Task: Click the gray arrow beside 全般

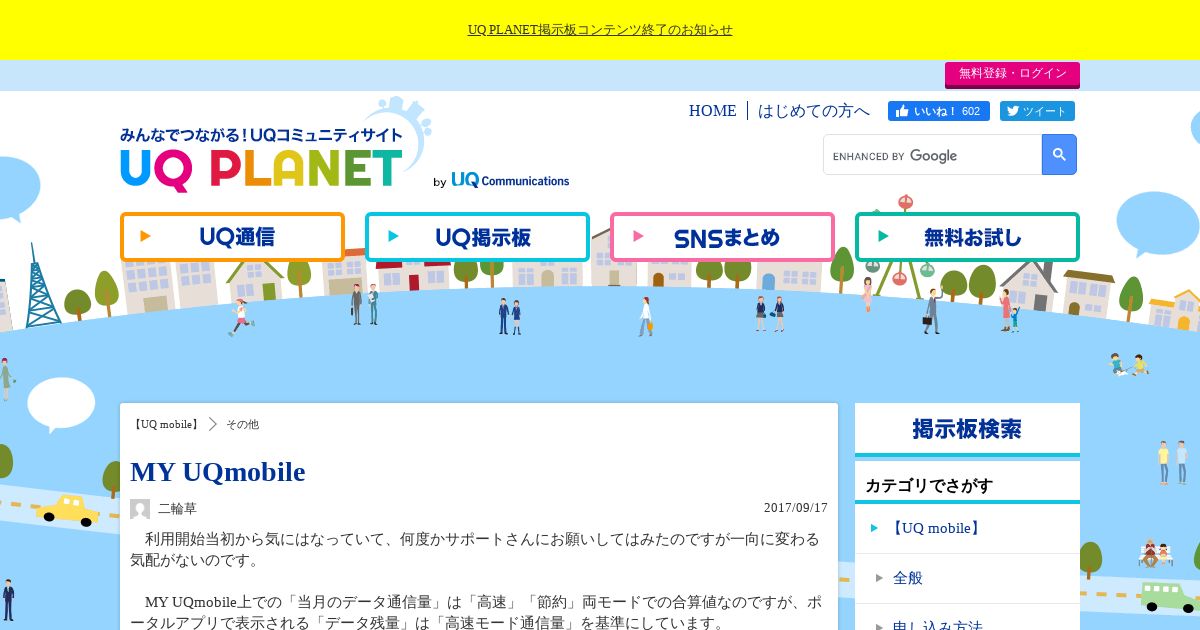Action: click(x=880, y=578)
